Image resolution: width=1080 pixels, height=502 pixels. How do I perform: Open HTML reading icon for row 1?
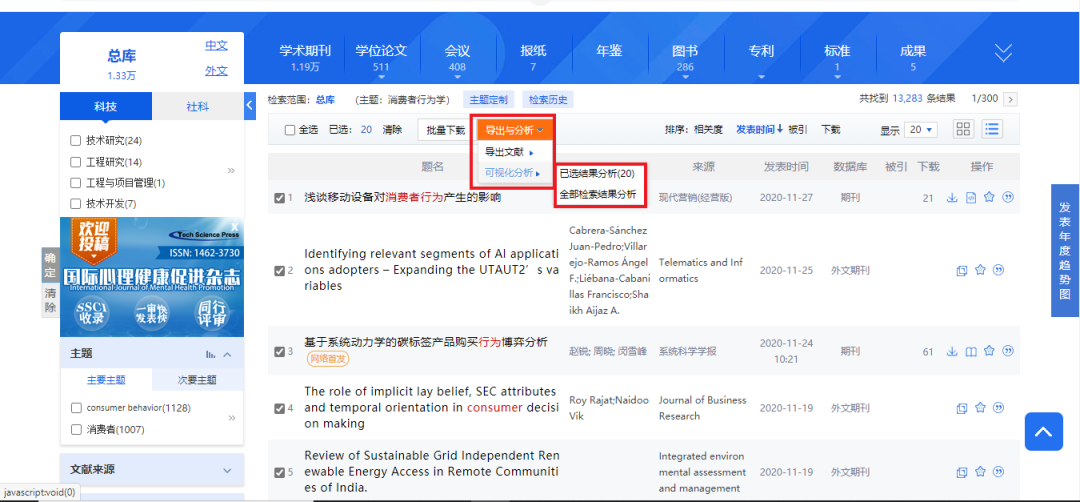pos(971,198)
